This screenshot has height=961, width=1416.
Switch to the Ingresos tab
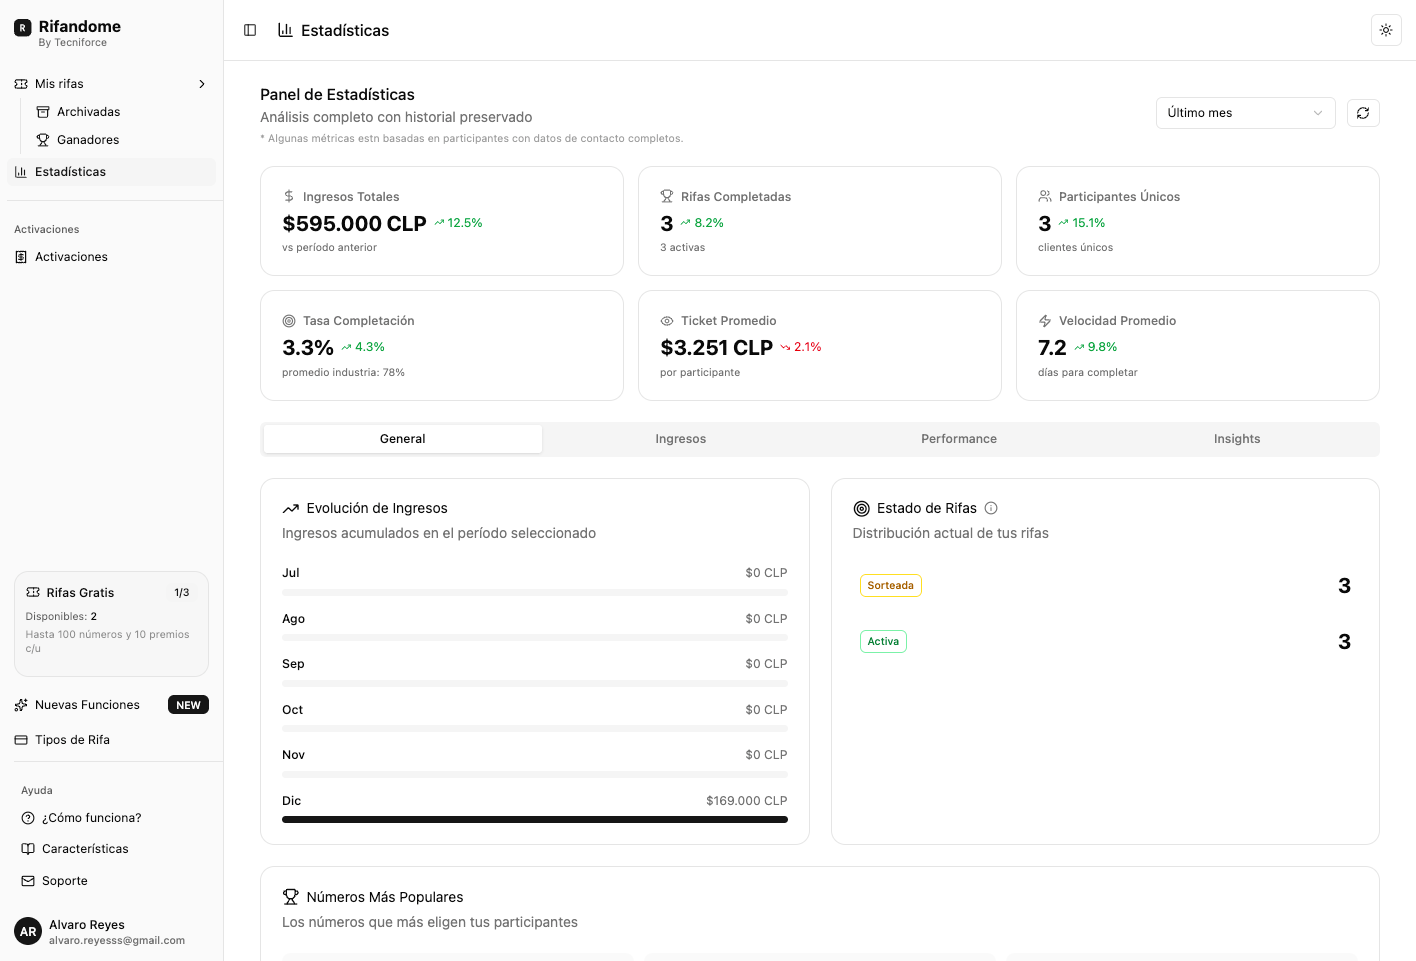[680, 439]
